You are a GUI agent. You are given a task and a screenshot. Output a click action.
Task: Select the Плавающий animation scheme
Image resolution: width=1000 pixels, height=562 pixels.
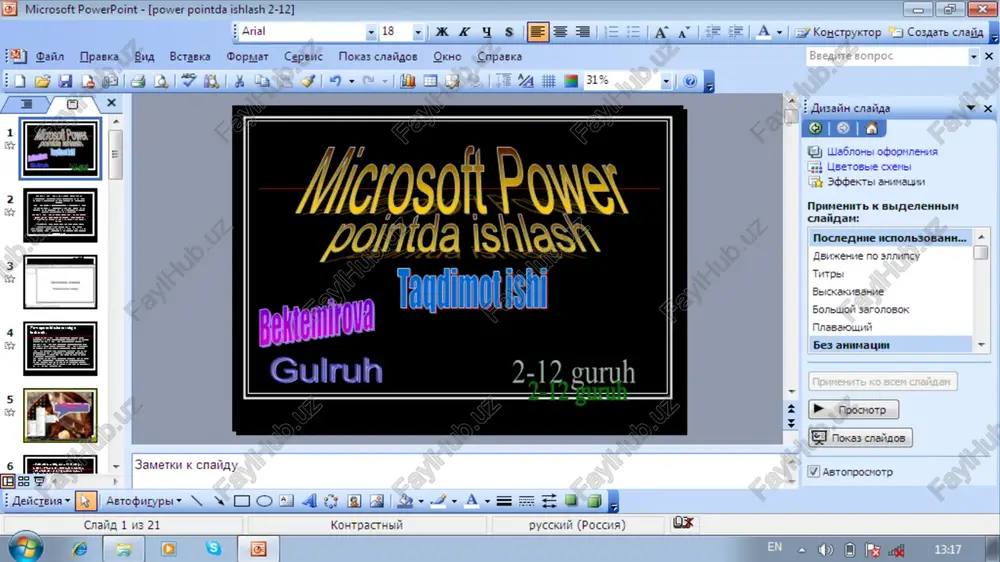pyautogui.click(x=841, y=327)
